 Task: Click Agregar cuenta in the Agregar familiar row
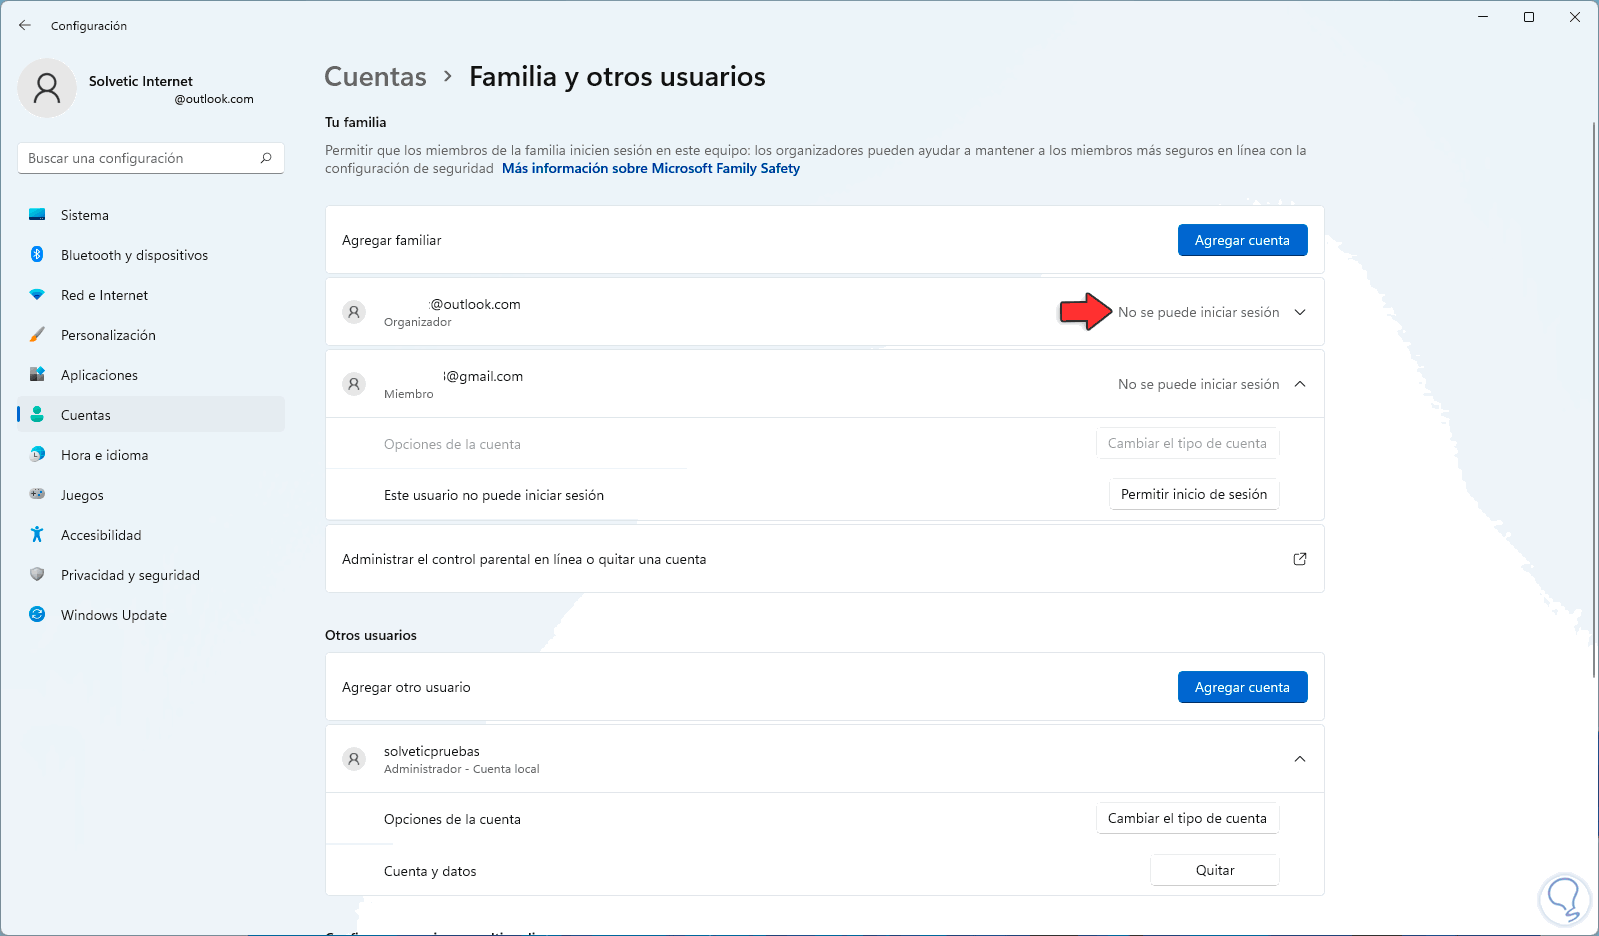(1242, 240)
